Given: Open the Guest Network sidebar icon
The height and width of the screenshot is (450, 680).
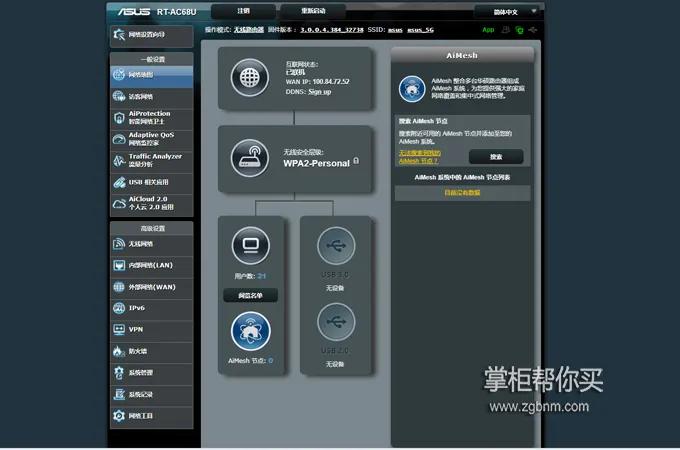Looking at the screenshot, I should click(x=119, y=96).
